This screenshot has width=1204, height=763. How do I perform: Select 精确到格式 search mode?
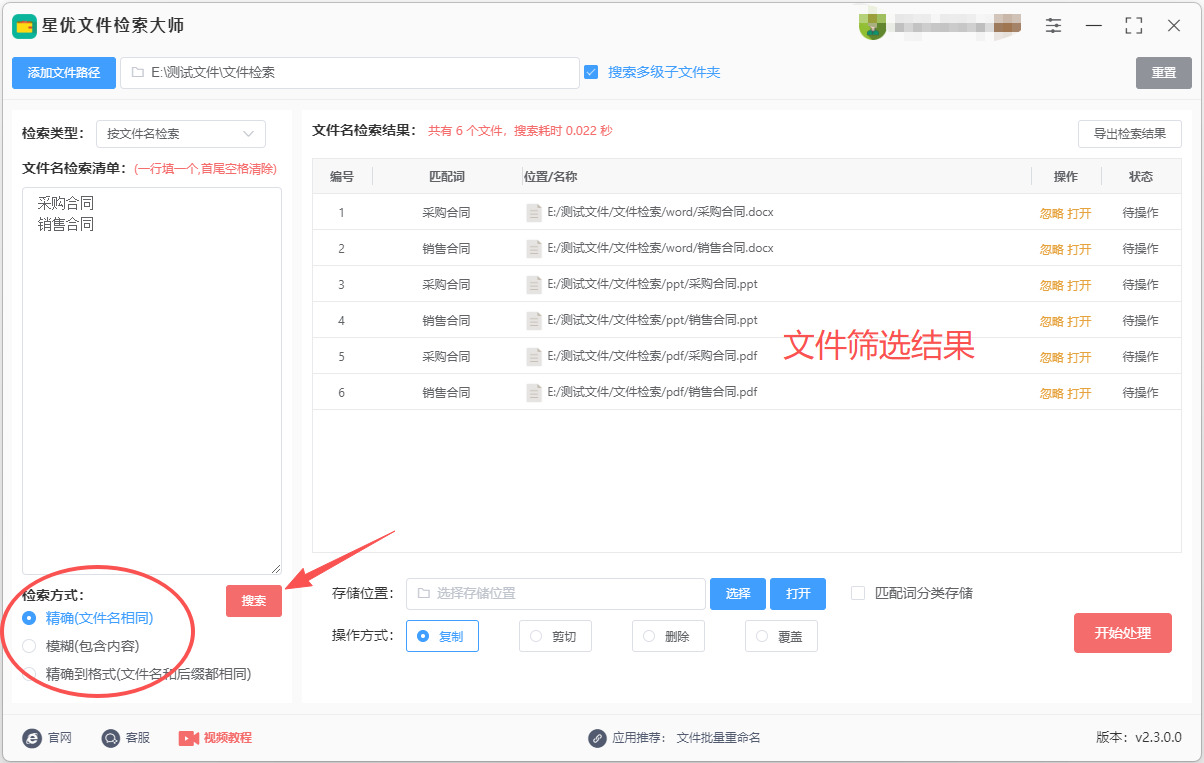click(x=29, y=674)
